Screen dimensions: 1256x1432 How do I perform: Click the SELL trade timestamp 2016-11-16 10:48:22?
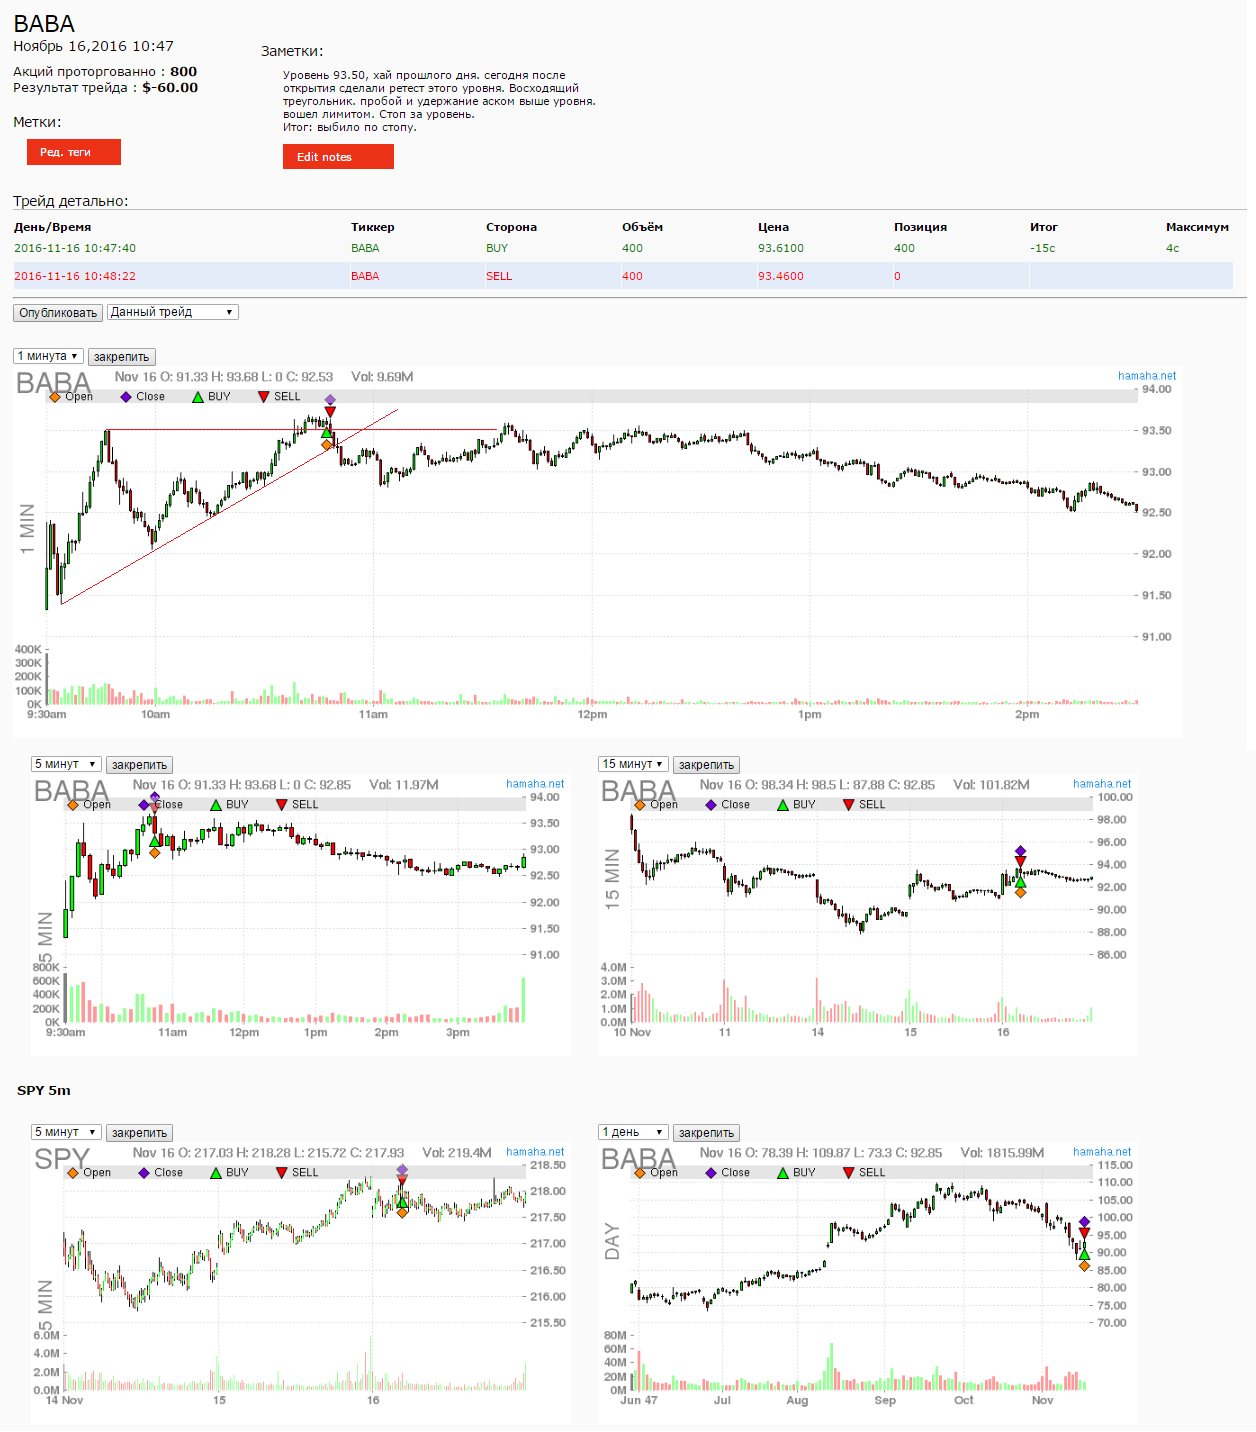tap(75, 276)
